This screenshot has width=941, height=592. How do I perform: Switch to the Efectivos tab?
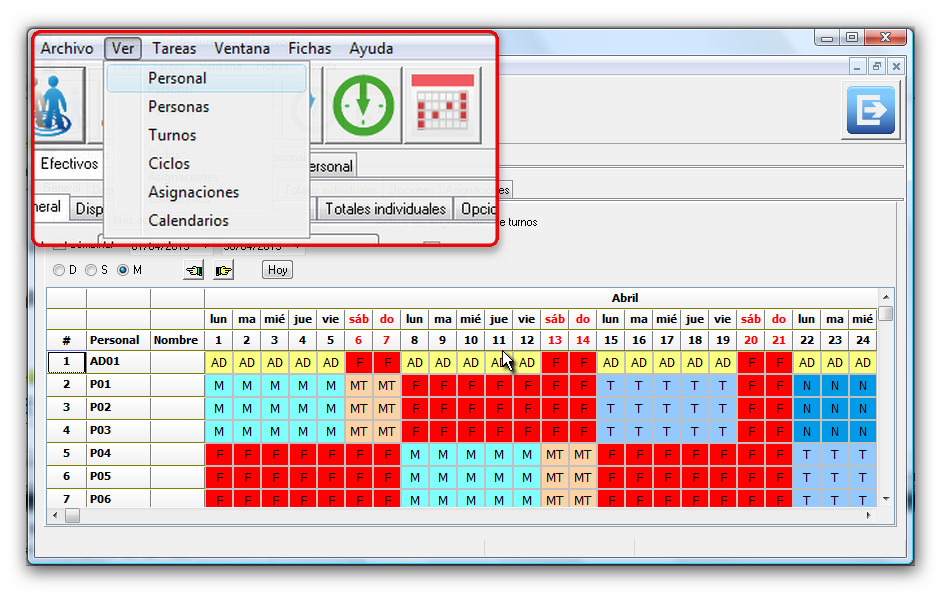click(x=69, y=164)
